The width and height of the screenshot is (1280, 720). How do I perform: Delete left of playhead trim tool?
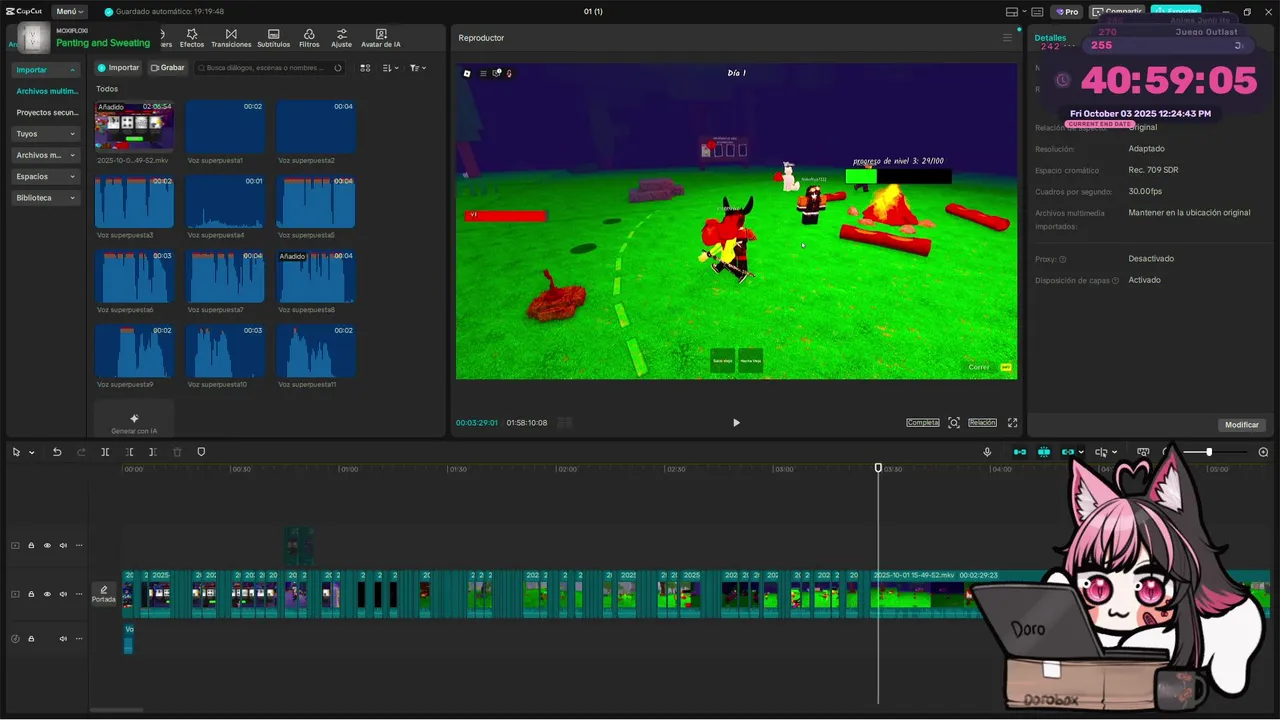129,452
